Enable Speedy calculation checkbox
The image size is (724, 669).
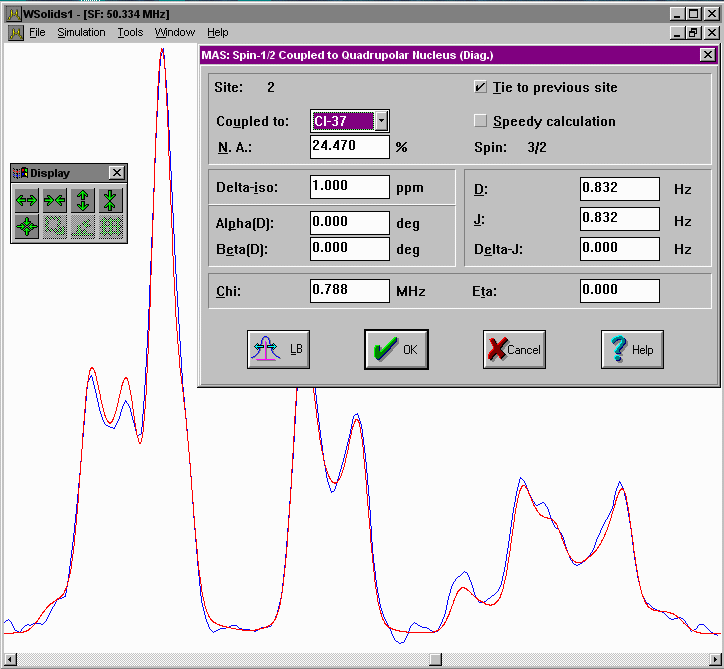click(x=481, y=121)
